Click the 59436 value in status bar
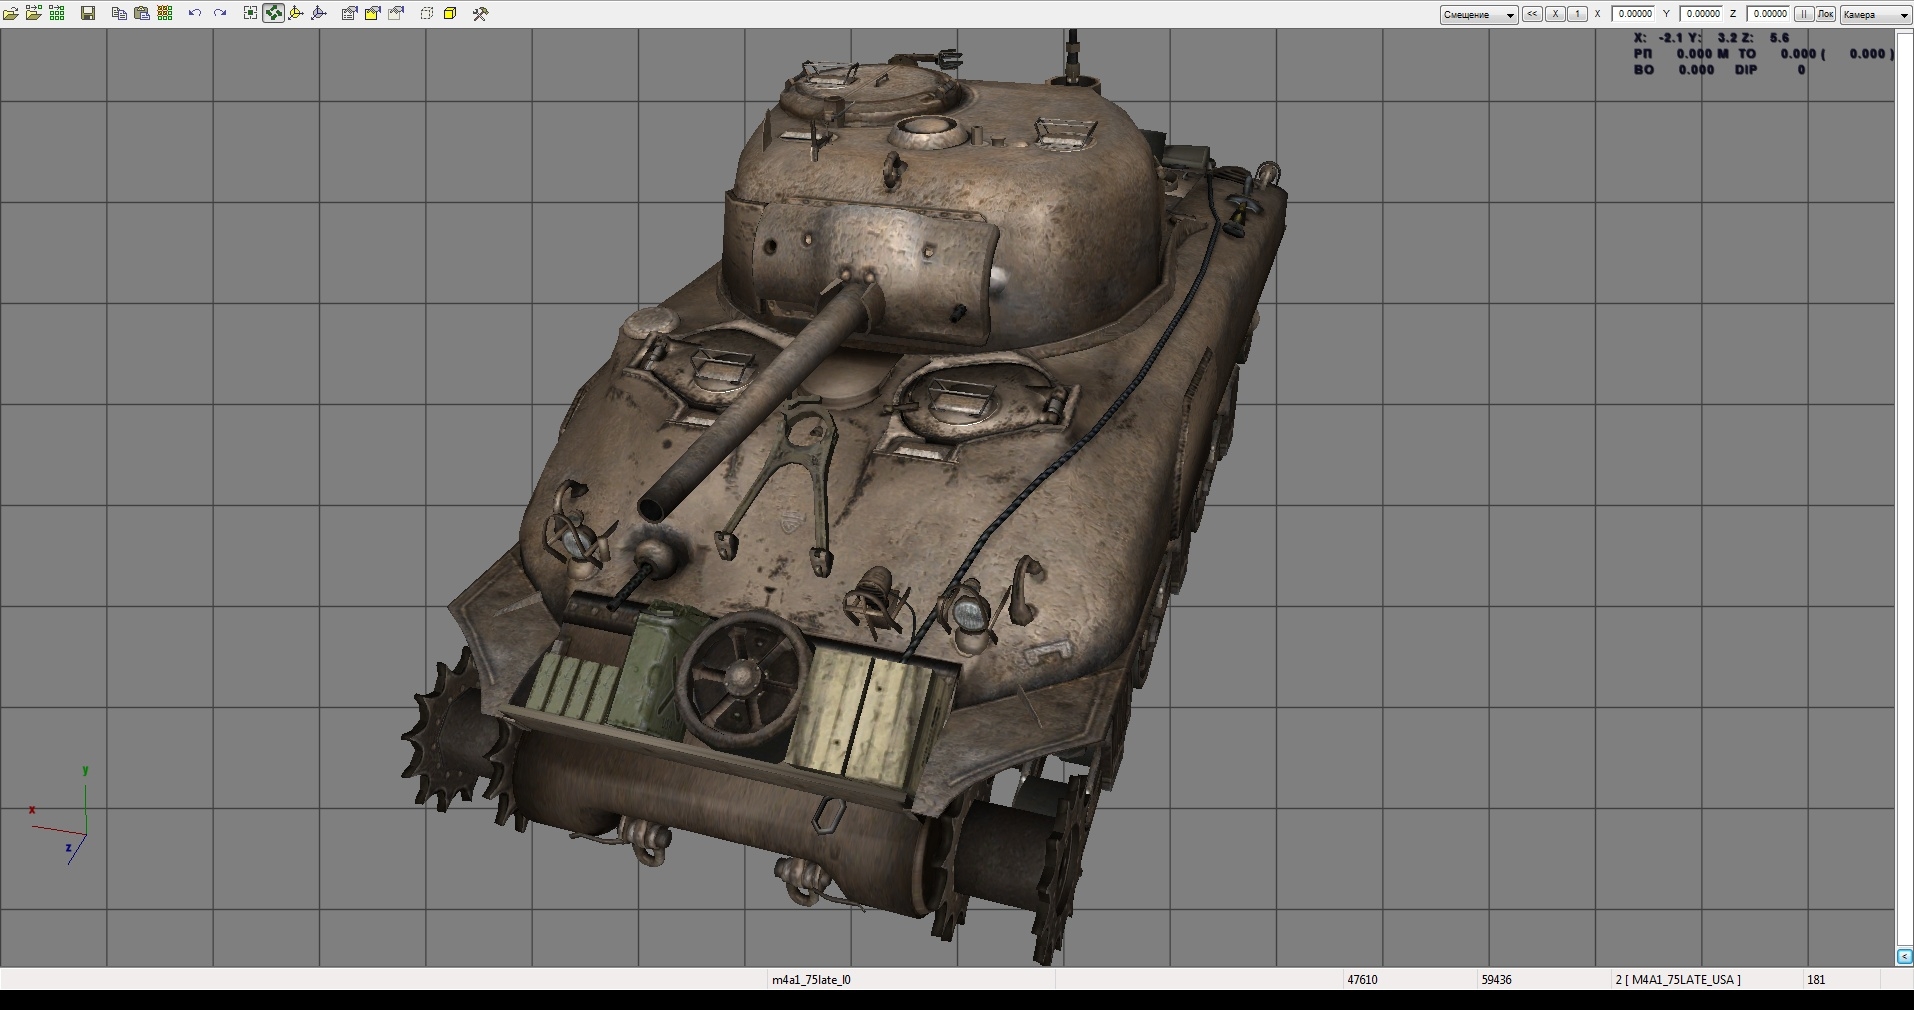 coord(1496,980)
